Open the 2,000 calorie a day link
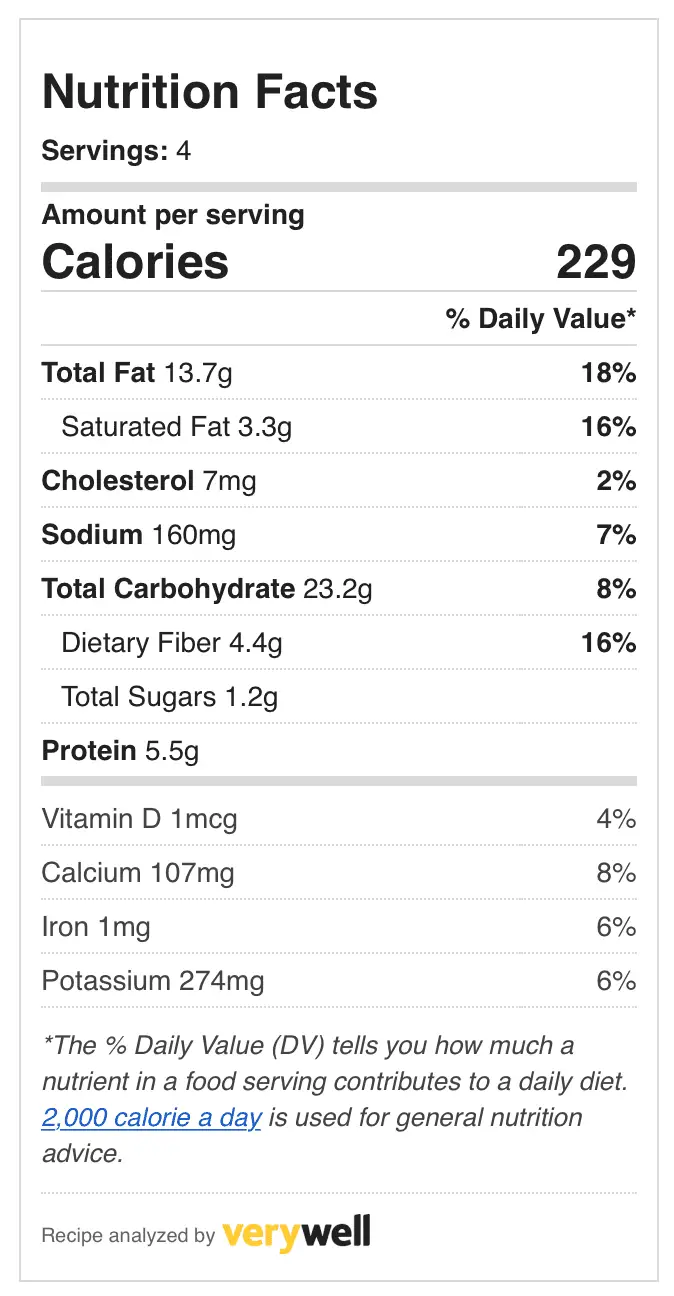674x1296 pixels. tap(151, 1117)
